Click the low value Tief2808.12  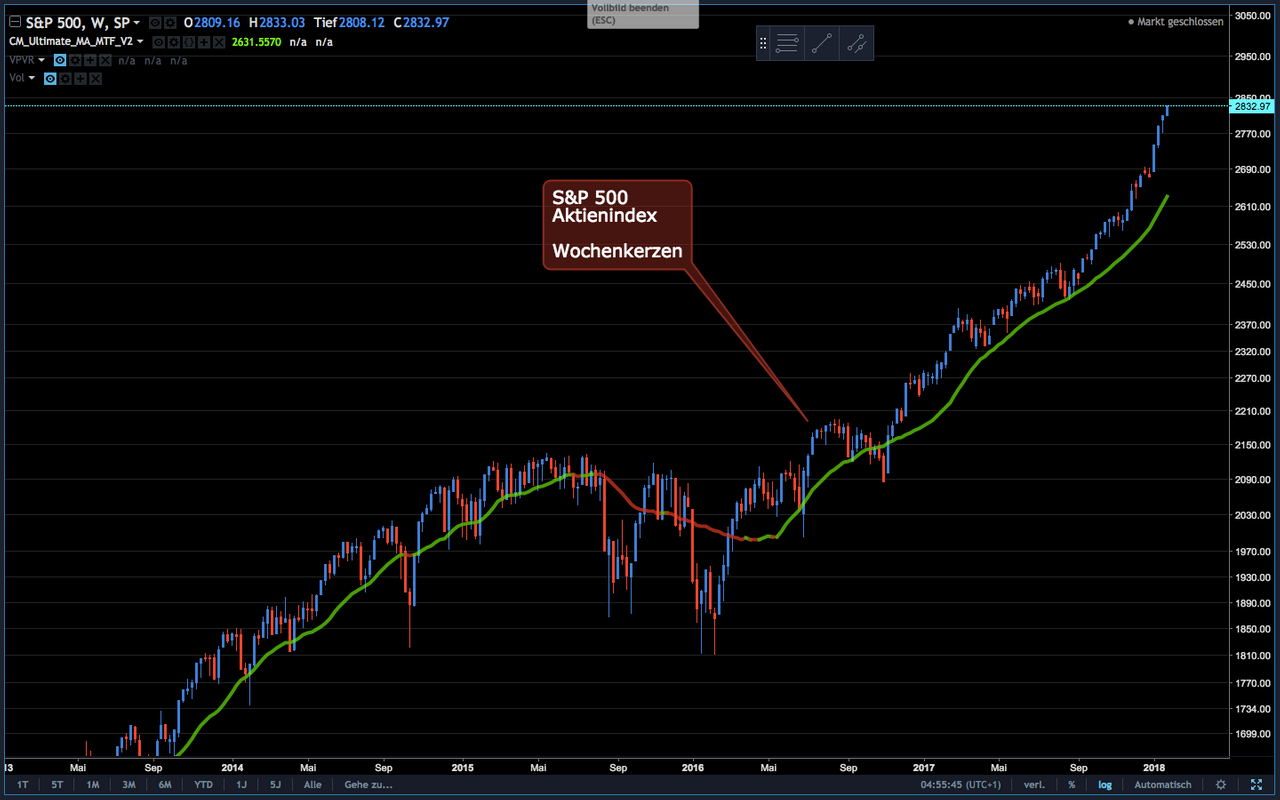point(351,22)
